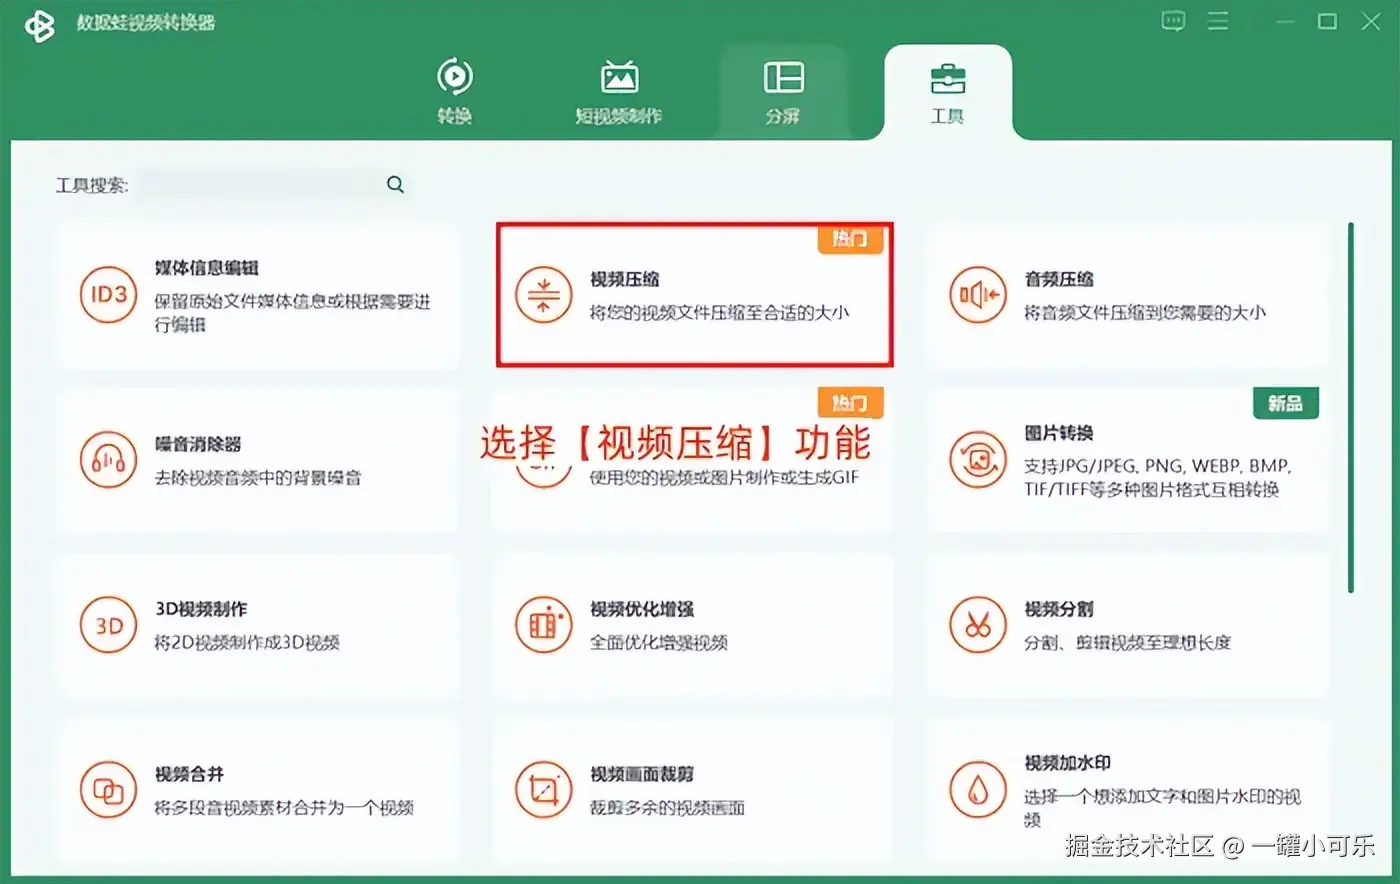This screenshot has height=884, width=1400.
Task: Open the 视频合并 merge icon
Action: pyautogui.click(x=108, y=791)
